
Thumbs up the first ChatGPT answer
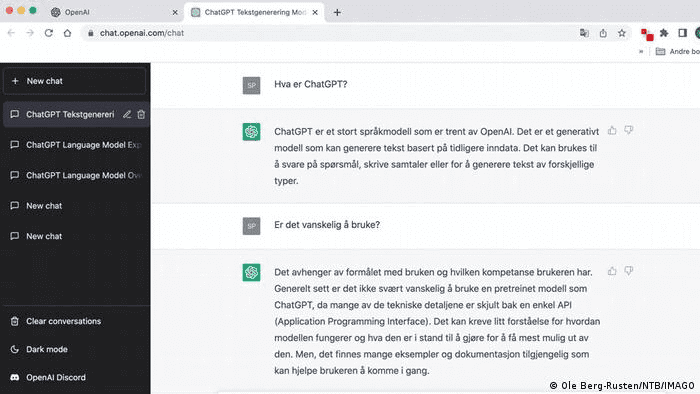pyautogui.click(x=612, y=130)
